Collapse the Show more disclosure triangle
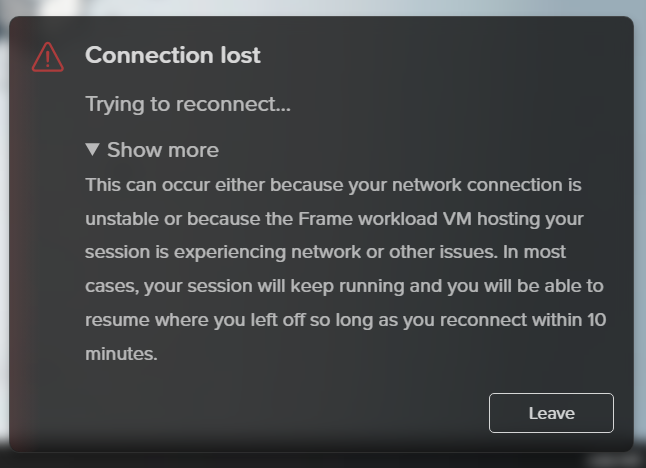 coord(93,150)
